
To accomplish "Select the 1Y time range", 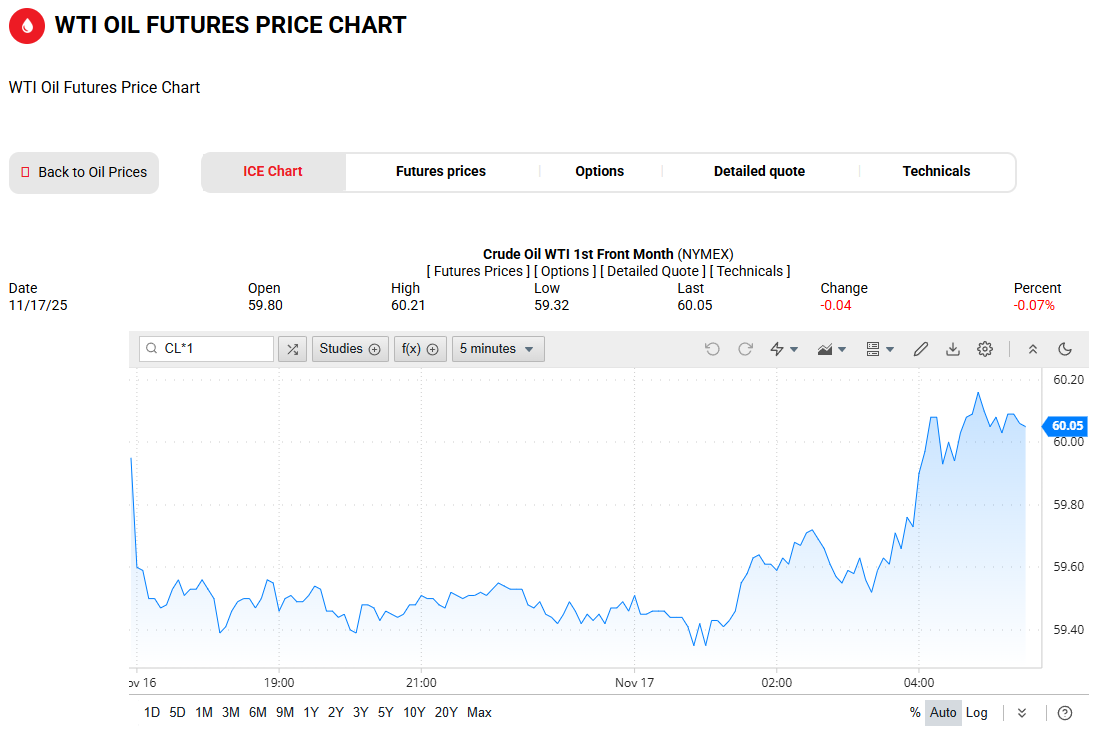I will point(311,713).
